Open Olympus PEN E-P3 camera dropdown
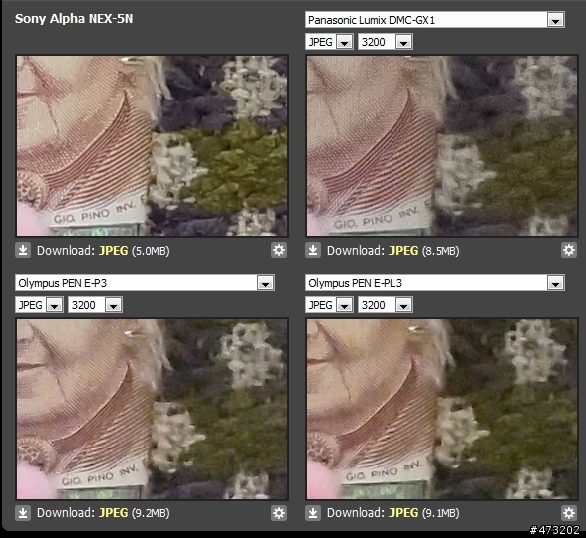The image size is (586, 538). (145, 283)
